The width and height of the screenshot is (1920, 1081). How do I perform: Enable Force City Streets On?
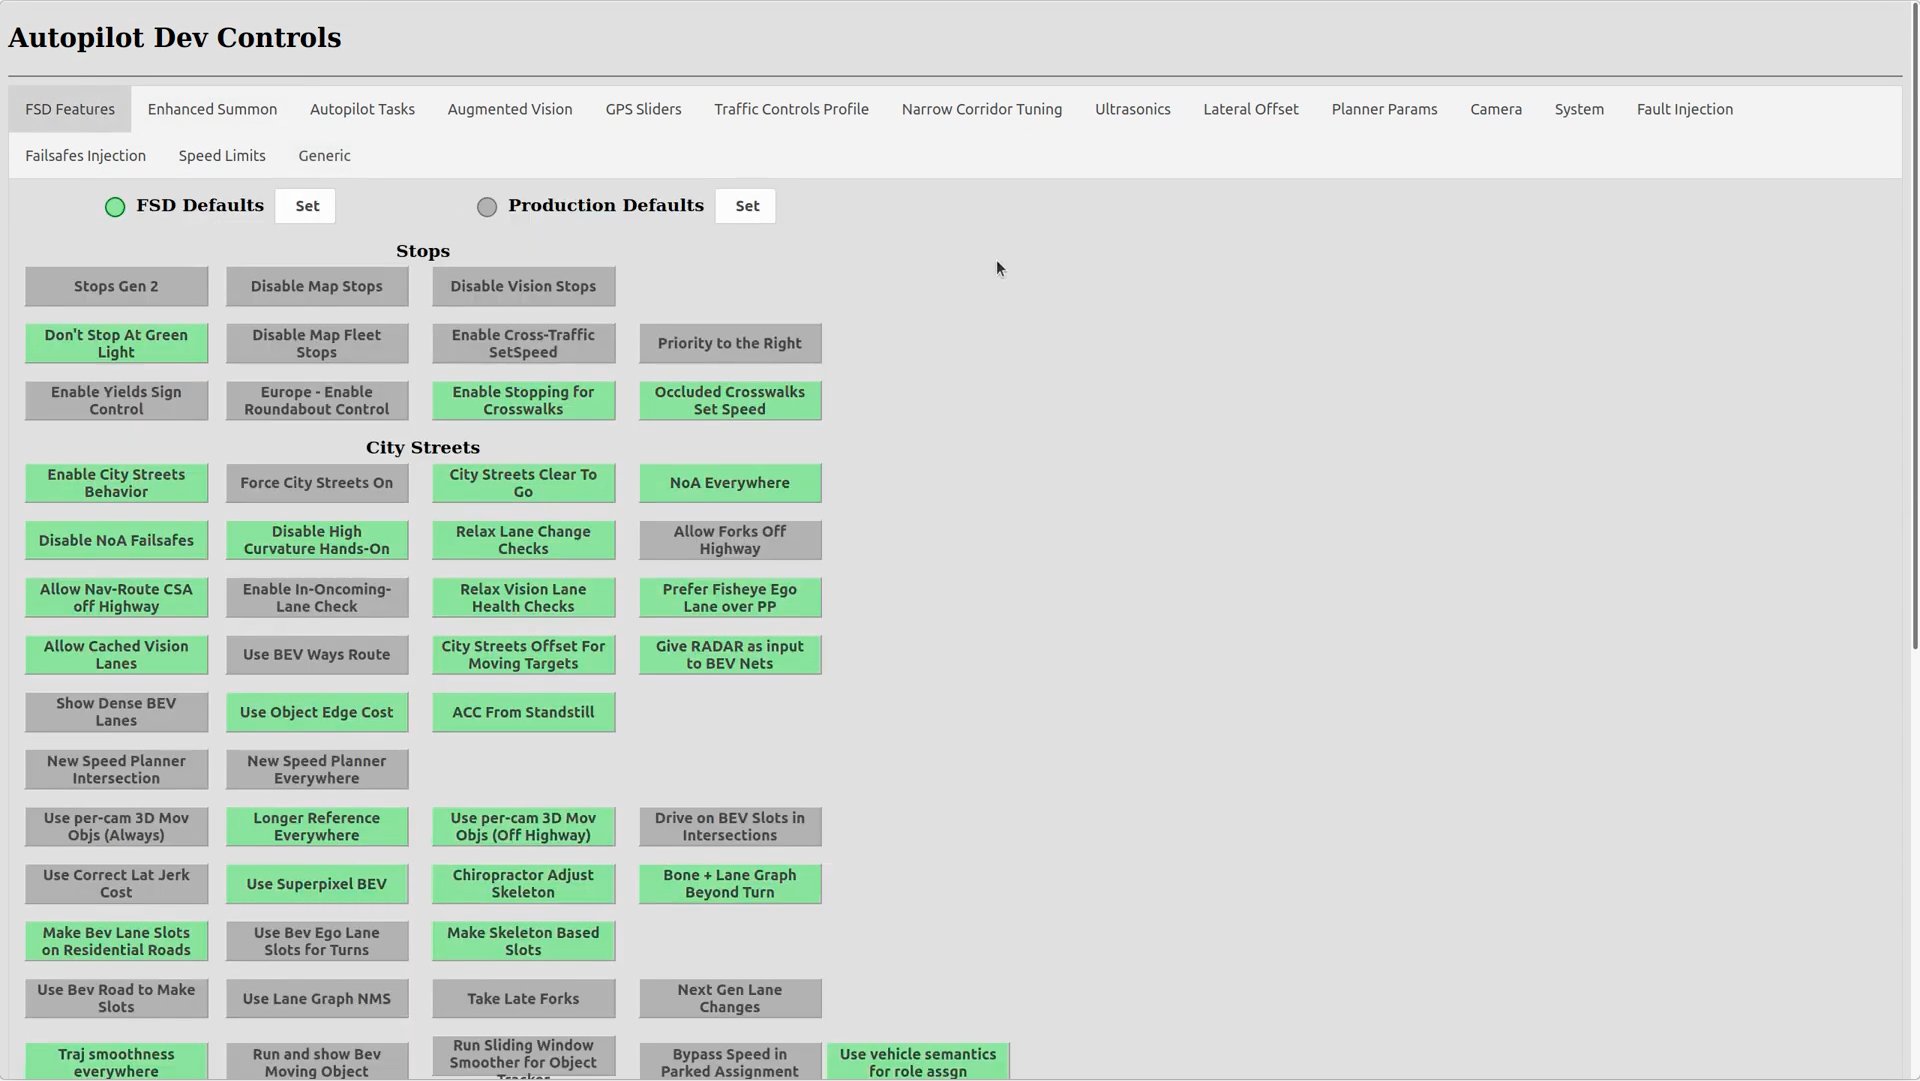point(317,483)
